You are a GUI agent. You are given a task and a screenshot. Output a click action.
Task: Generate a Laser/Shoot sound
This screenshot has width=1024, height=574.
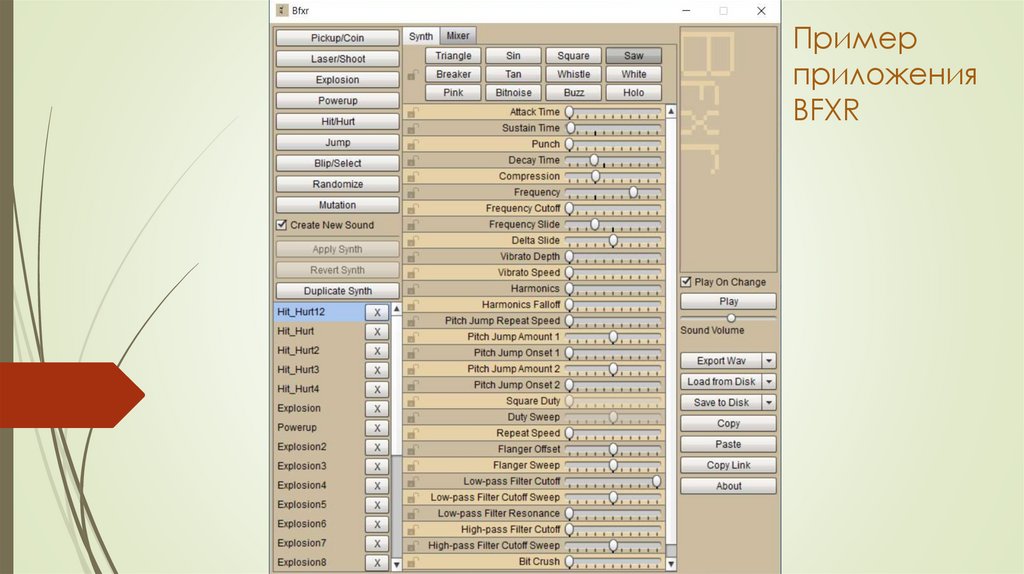[x=338, y=59]
